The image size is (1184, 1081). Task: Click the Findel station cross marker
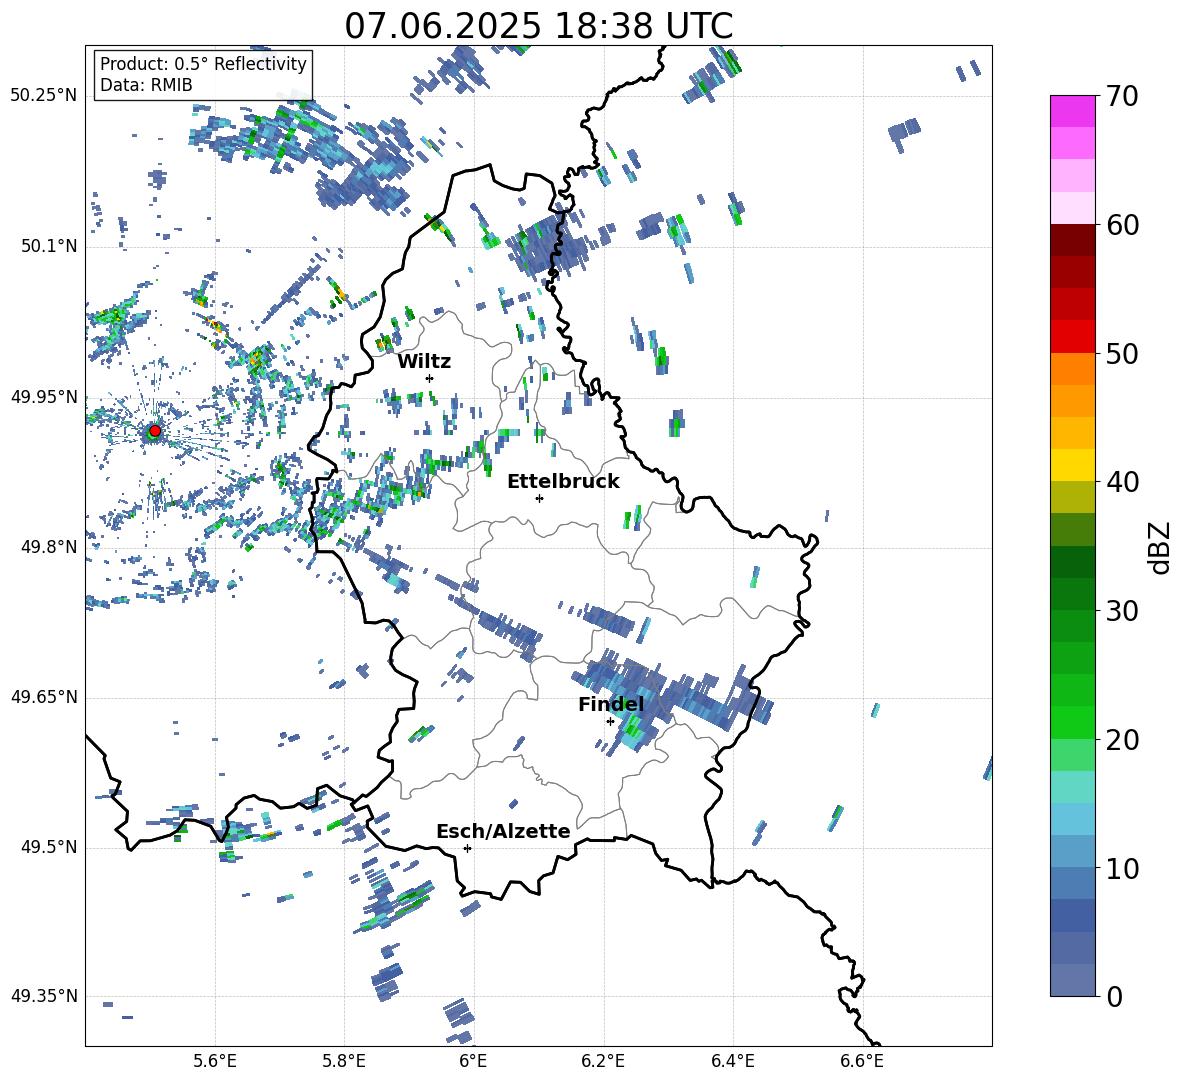coord(610,722)
